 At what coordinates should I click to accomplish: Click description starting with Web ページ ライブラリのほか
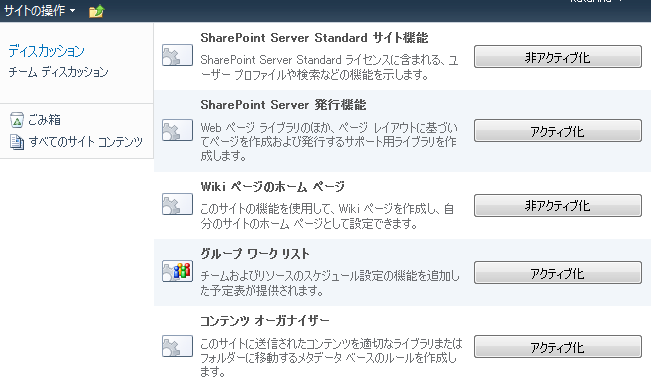(x=329, y=142)
